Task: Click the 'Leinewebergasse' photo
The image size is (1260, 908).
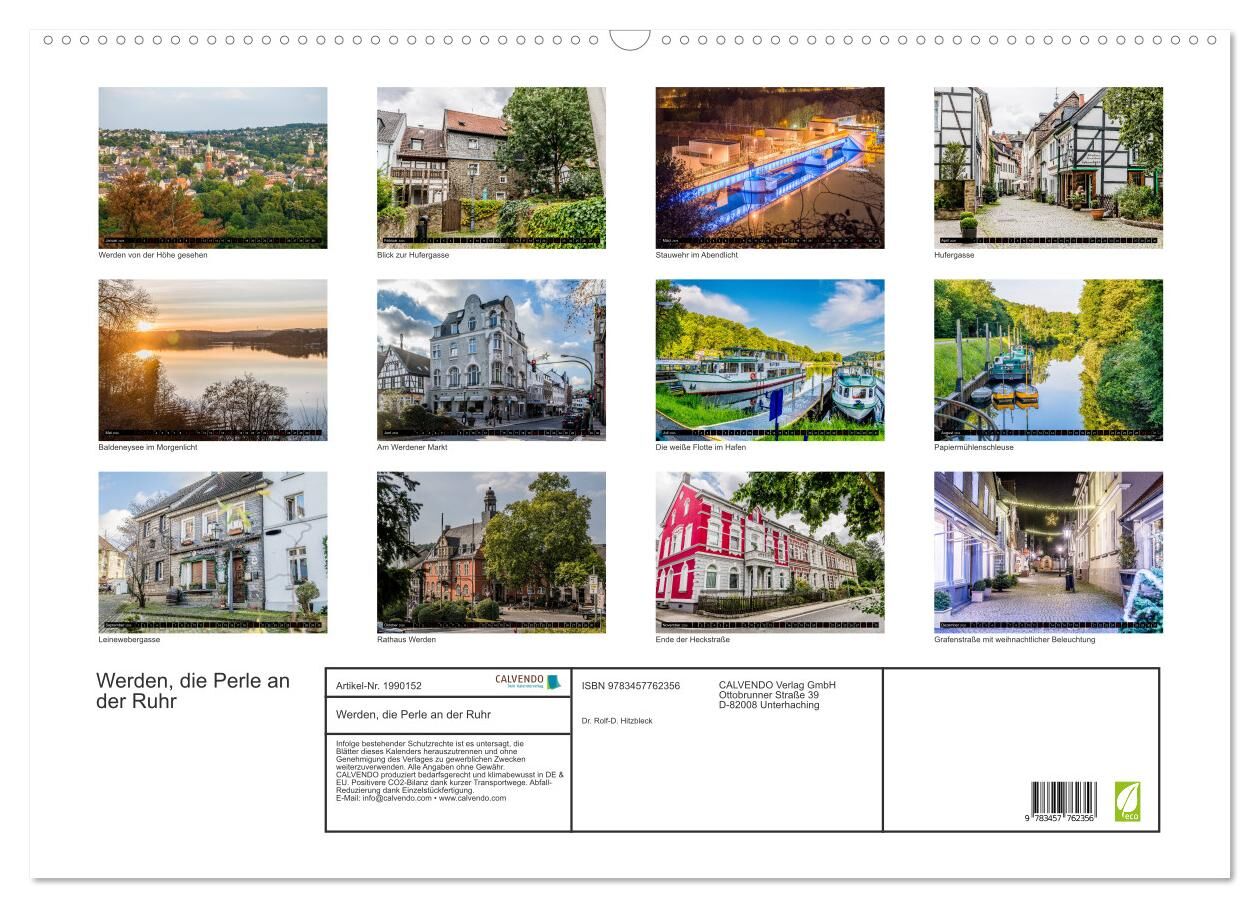Action: pyautogui.click(x=212, y=552)
